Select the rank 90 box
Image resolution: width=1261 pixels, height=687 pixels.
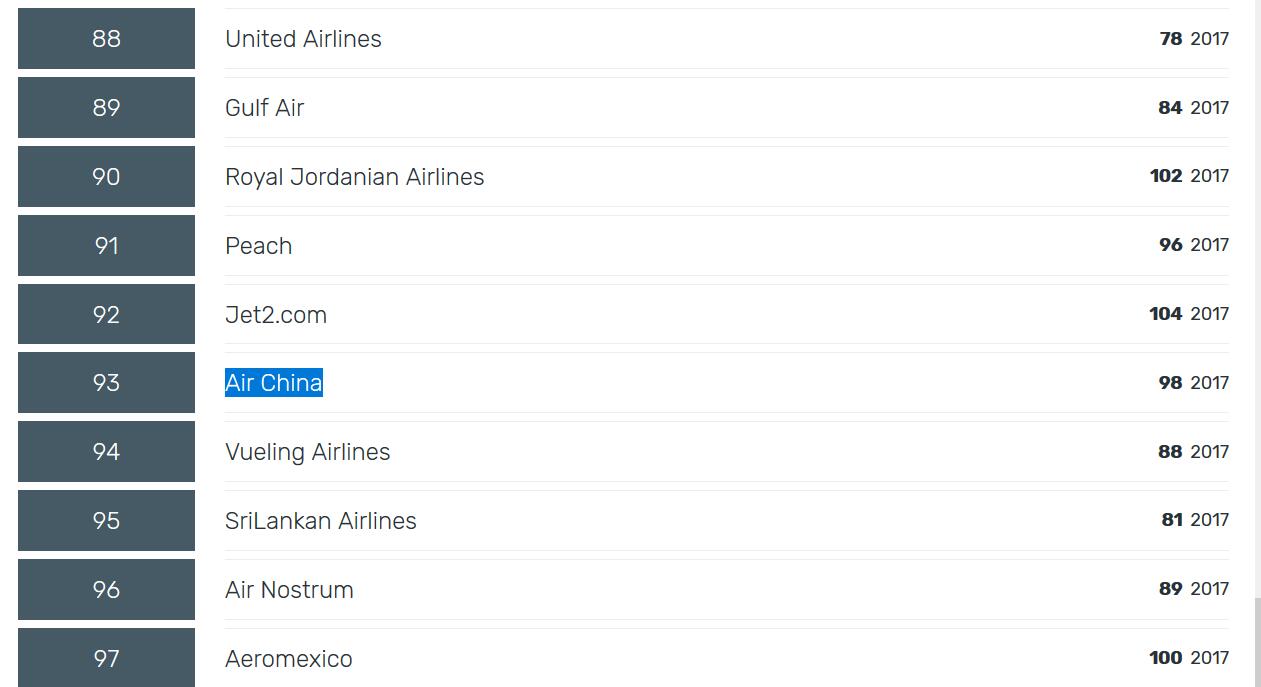pos(106,177)
